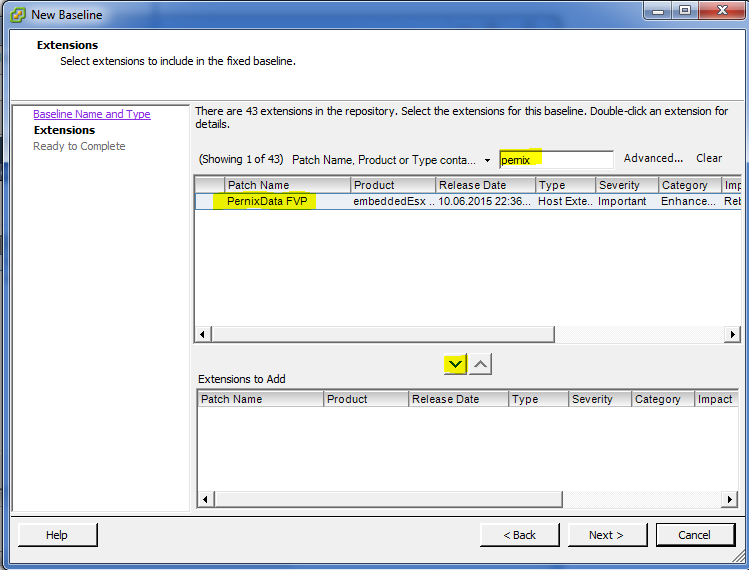Image resolution: width=749 pixels, height=570 pixels.
Task: Sort upper list by Product column
Action: [x=393, y=185]
